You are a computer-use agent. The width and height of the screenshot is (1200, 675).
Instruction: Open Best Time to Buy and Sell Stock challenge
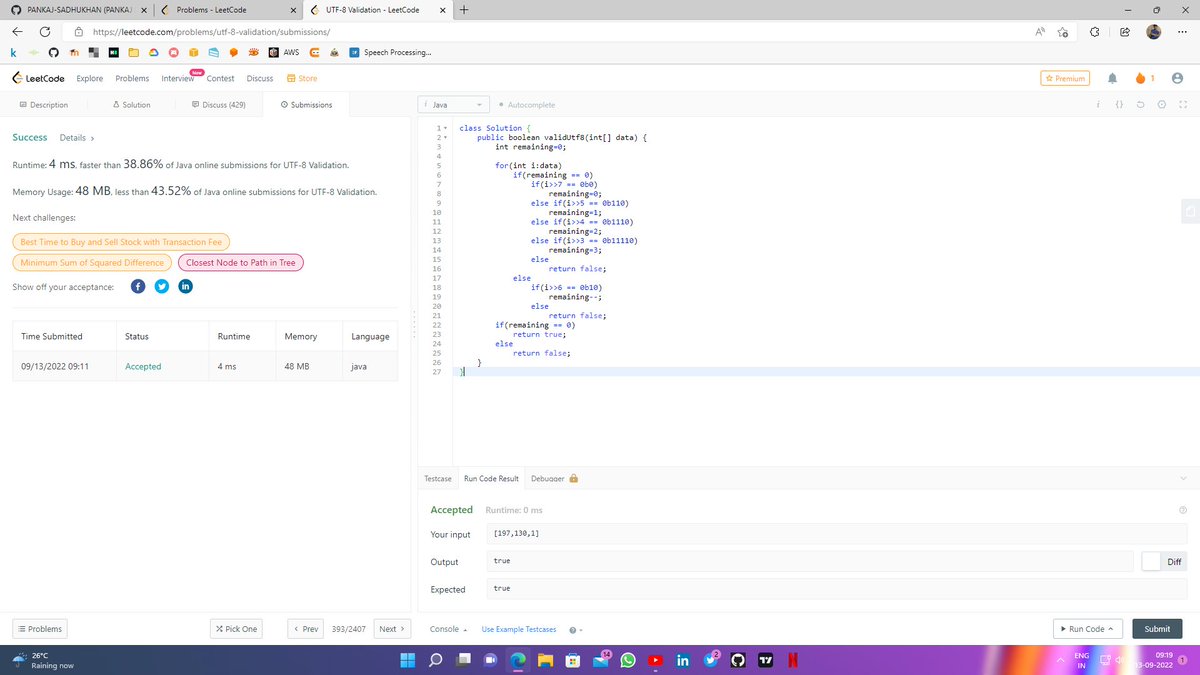pos(121,241)
